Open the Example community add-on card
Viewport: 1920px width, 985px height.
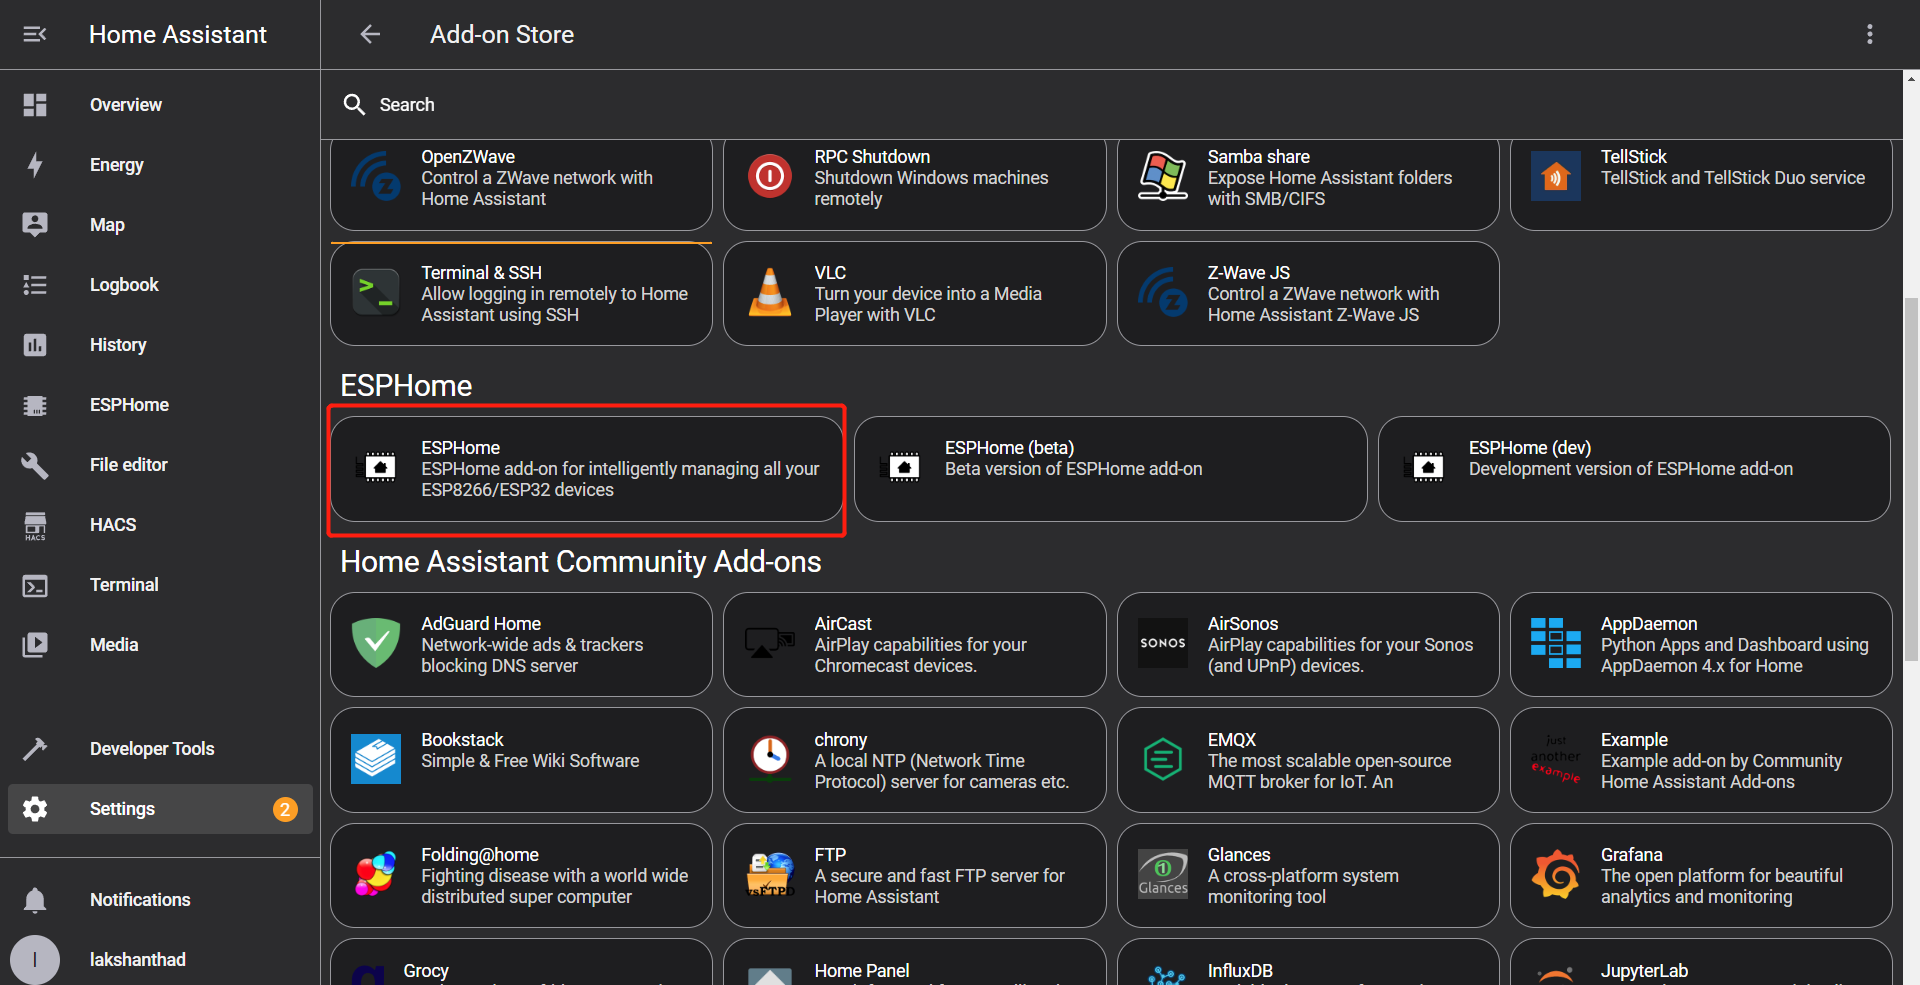(x=1701, y=760)
